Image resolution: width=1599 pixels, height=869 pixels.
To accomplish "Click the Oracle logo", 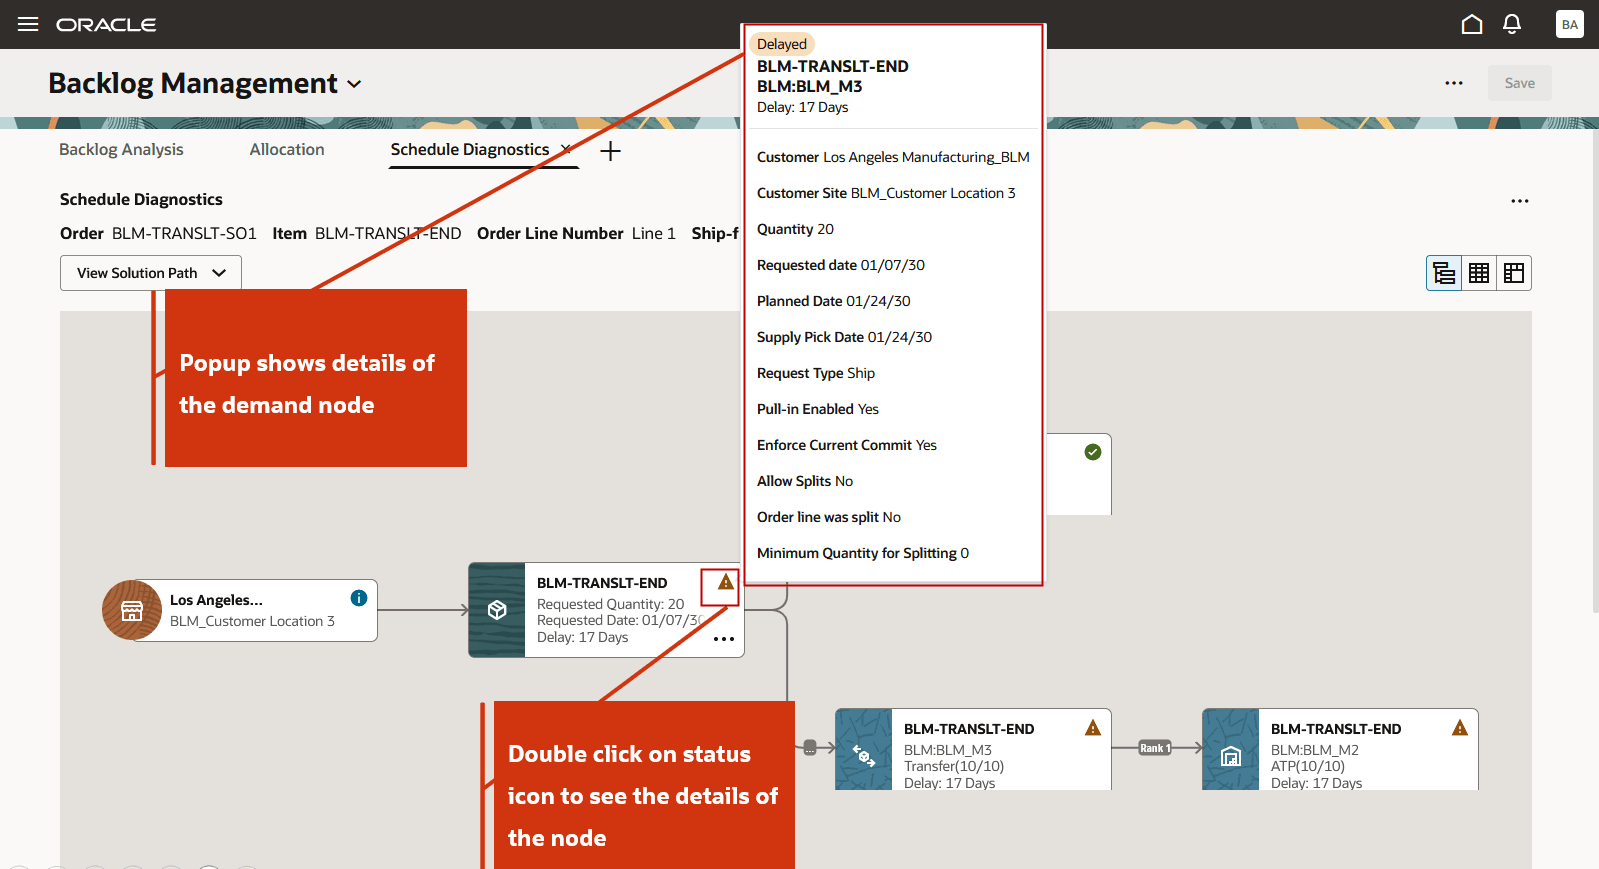I will pos(106,24).
